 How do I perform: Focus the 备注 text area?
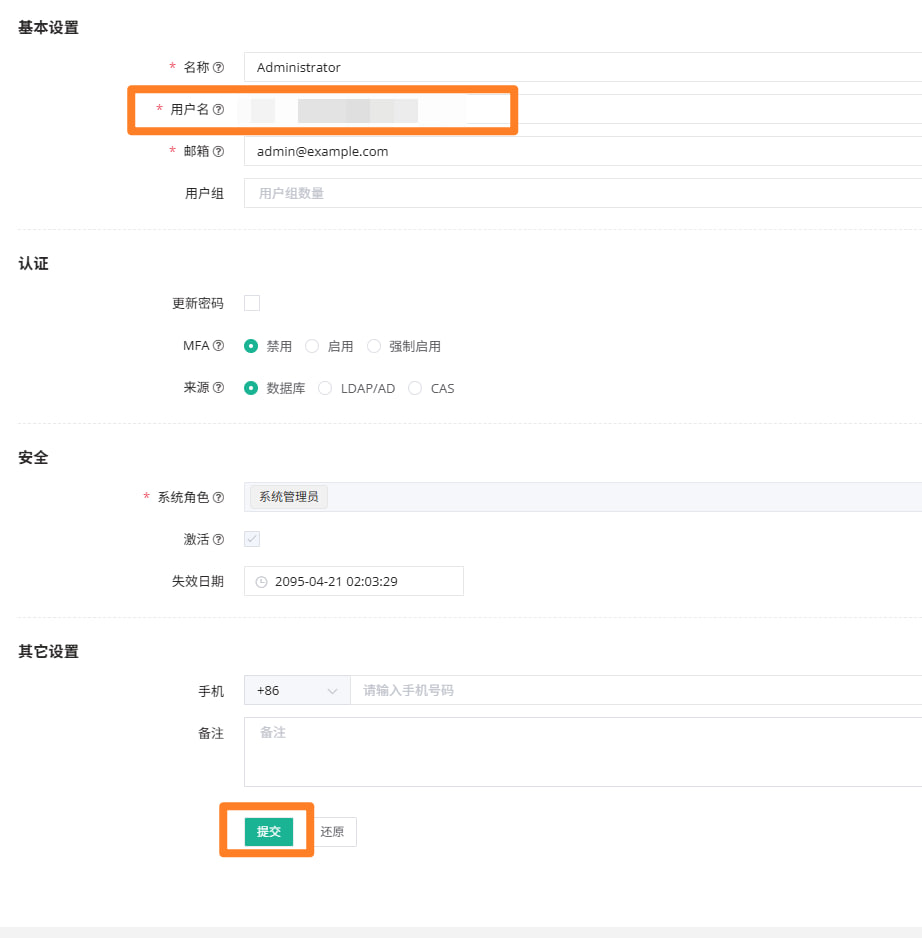(580, 751)
